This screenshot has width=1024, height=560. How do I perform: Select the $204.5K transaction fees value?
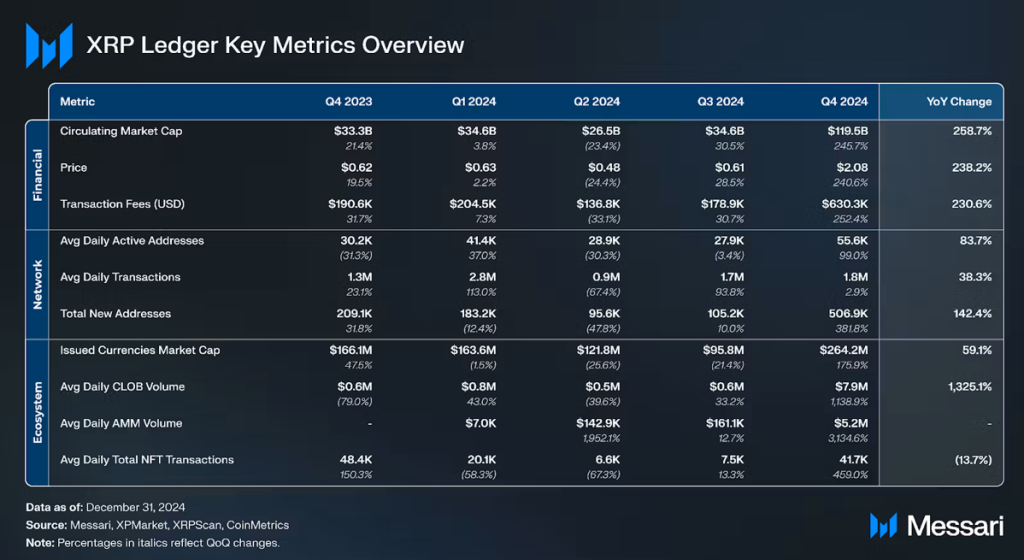click(473, 204)
